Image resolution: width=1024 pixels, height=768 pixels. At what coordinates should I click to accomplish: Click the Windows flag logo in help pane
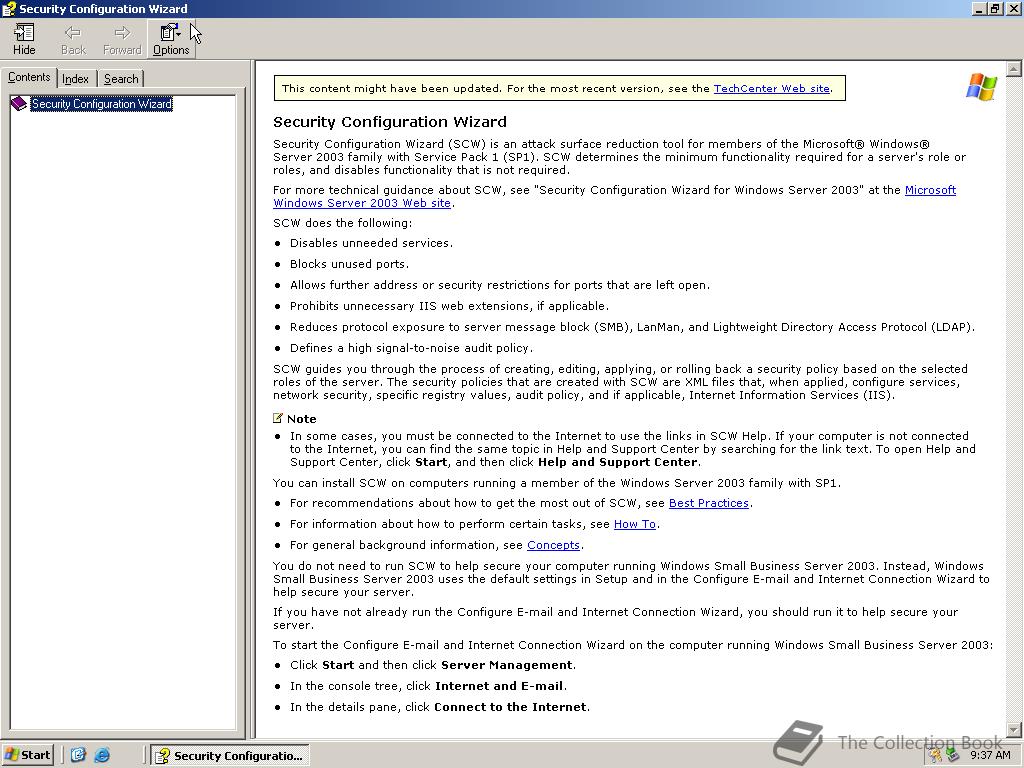[x=982, y=87]
